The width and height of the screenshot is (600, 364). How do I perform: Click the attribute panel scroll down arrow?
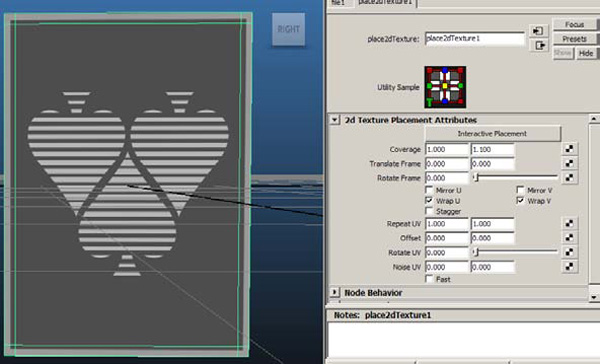click(593, 297)
